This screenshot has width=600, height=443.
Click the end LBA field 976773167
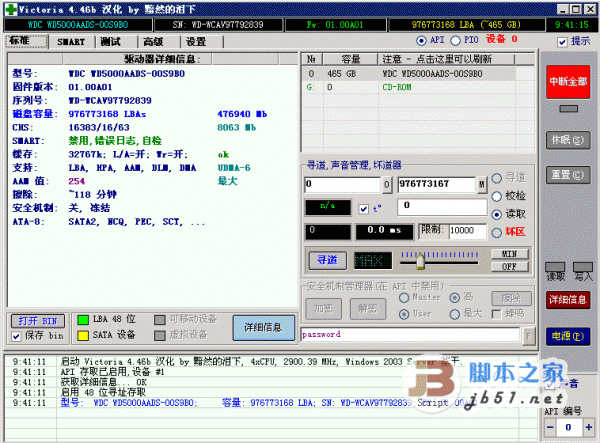click(x=437, y=184)
